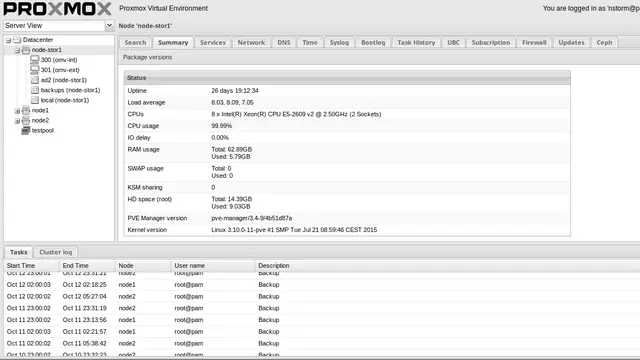Collapse the node-stor1 tree branch
This screenshot has height=360, width=640.
click(x=17, y=50)
